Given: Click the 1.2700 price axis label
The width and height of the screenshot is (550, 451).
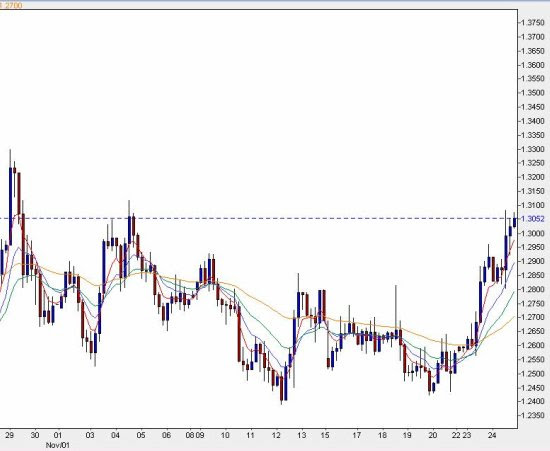Looking at the screenshot, I should (533, 317).
